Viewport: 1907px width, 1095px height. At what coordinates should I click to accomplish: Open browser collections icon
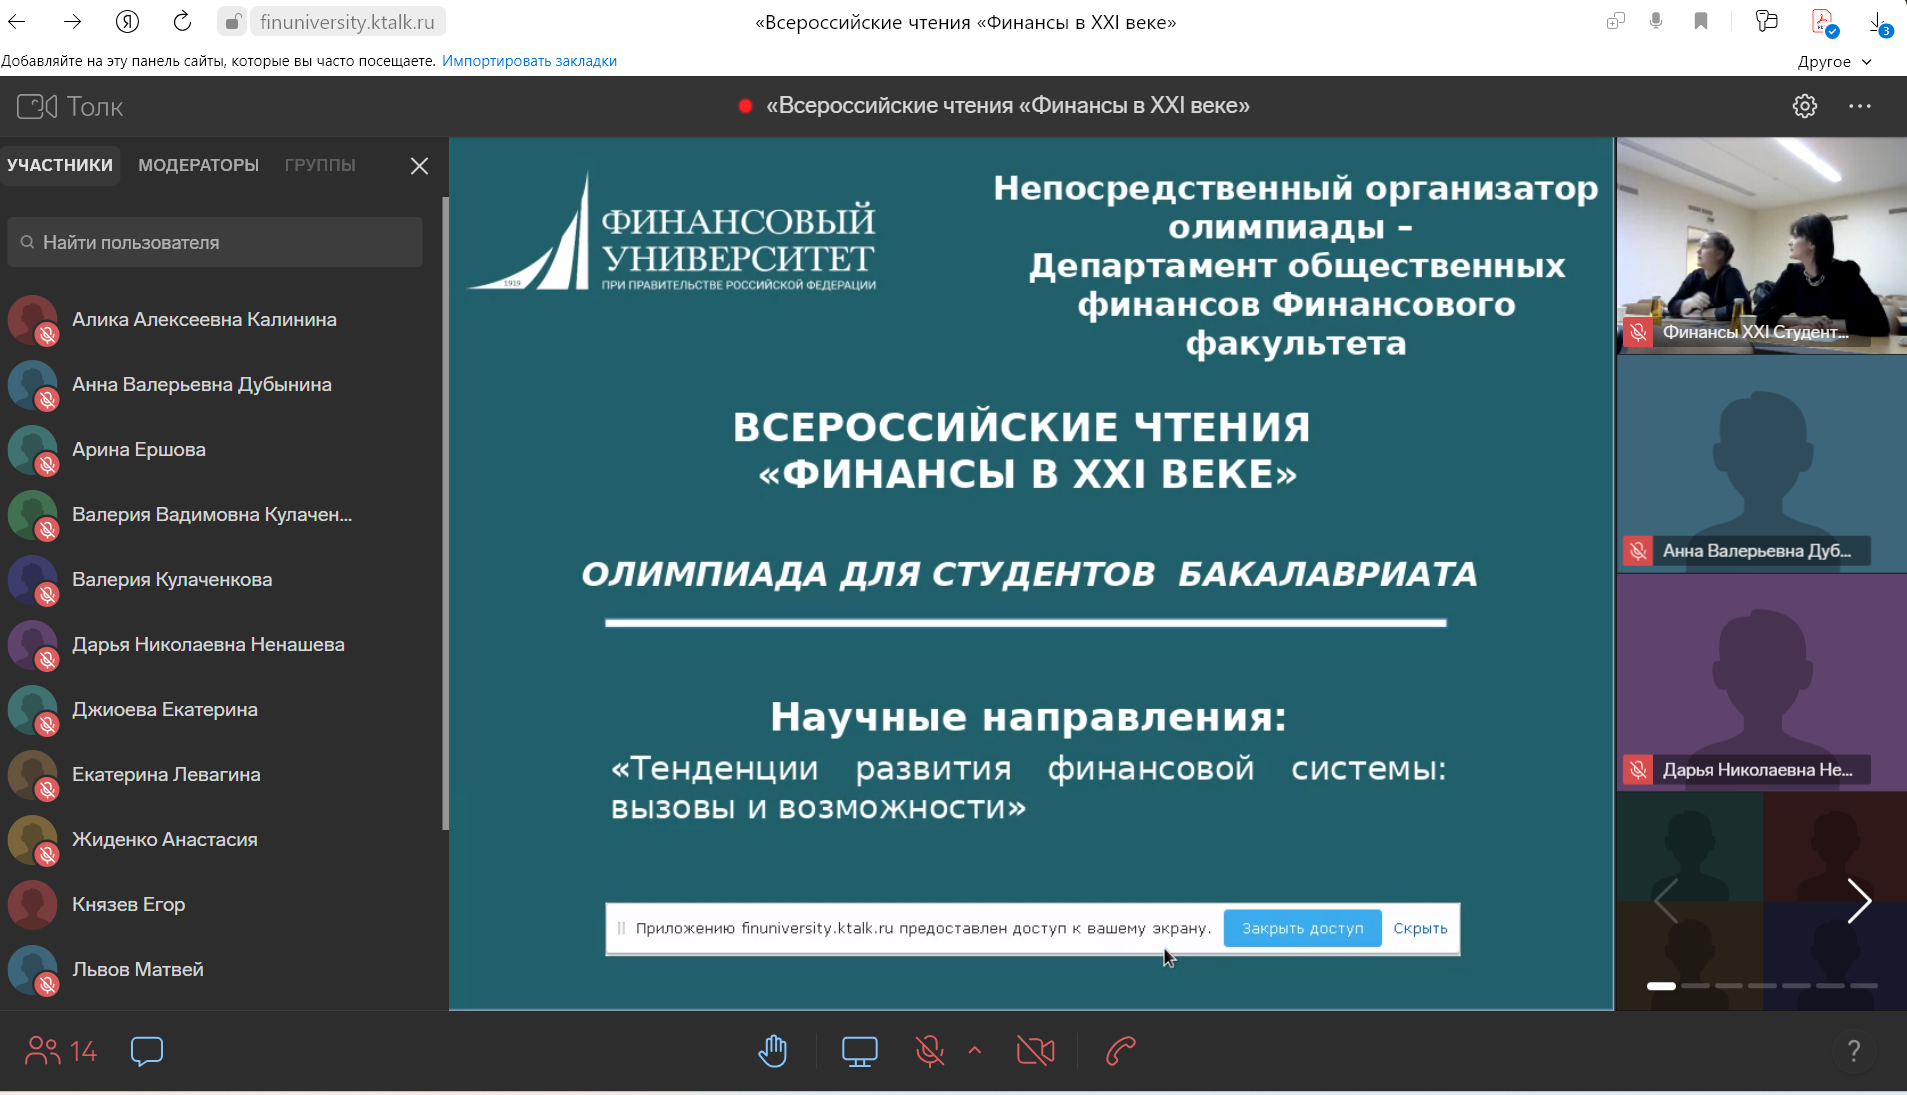(1766, 21)
